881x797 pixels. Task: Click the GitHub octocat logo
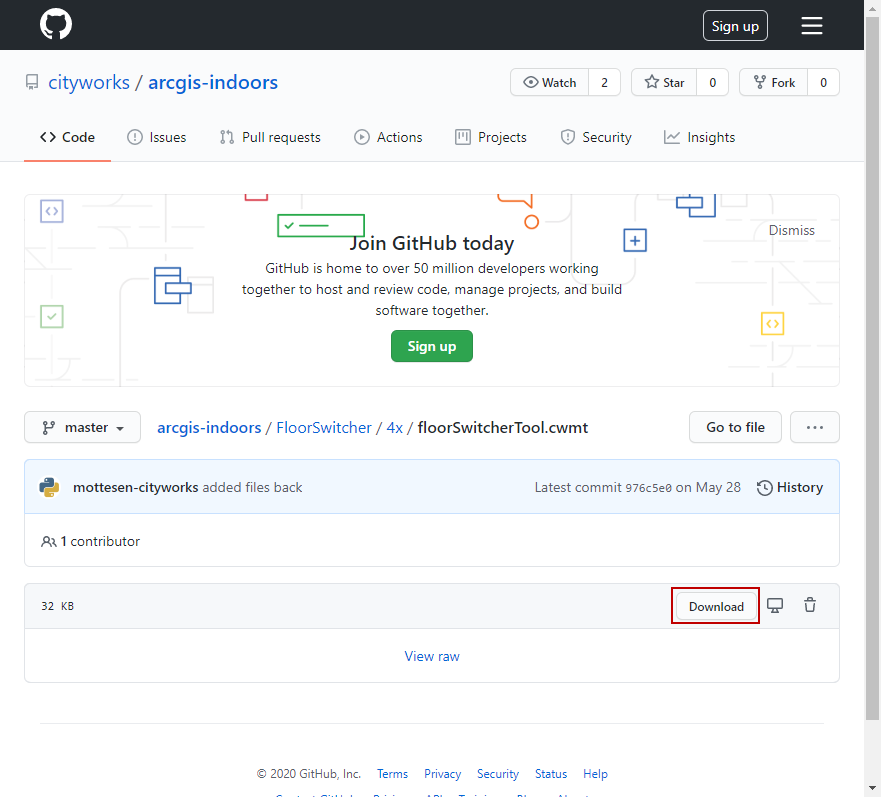click(x=56, y=25)
